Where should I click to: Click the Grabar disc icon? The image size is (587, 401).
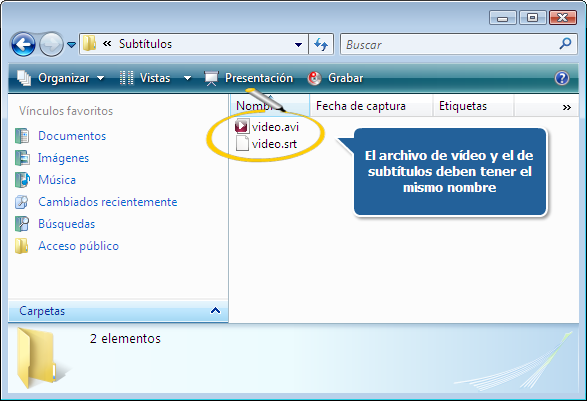click(x=314, y=78)
